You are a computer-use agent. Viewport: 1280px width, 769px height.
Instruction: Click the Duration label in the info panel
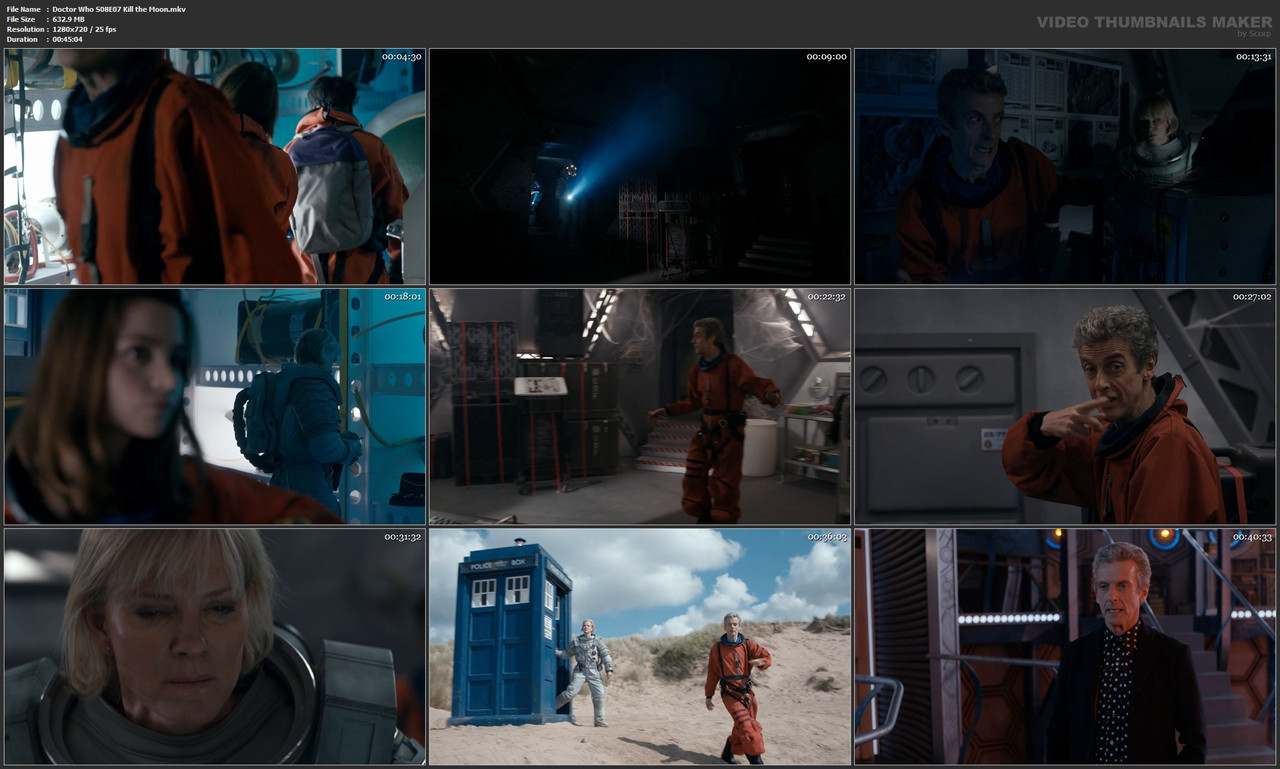[x=23, y=39]
